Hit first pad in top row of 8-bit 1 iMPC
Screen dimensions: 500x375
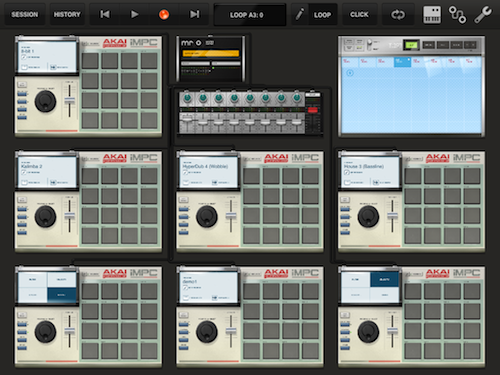(x=90, y=61)
